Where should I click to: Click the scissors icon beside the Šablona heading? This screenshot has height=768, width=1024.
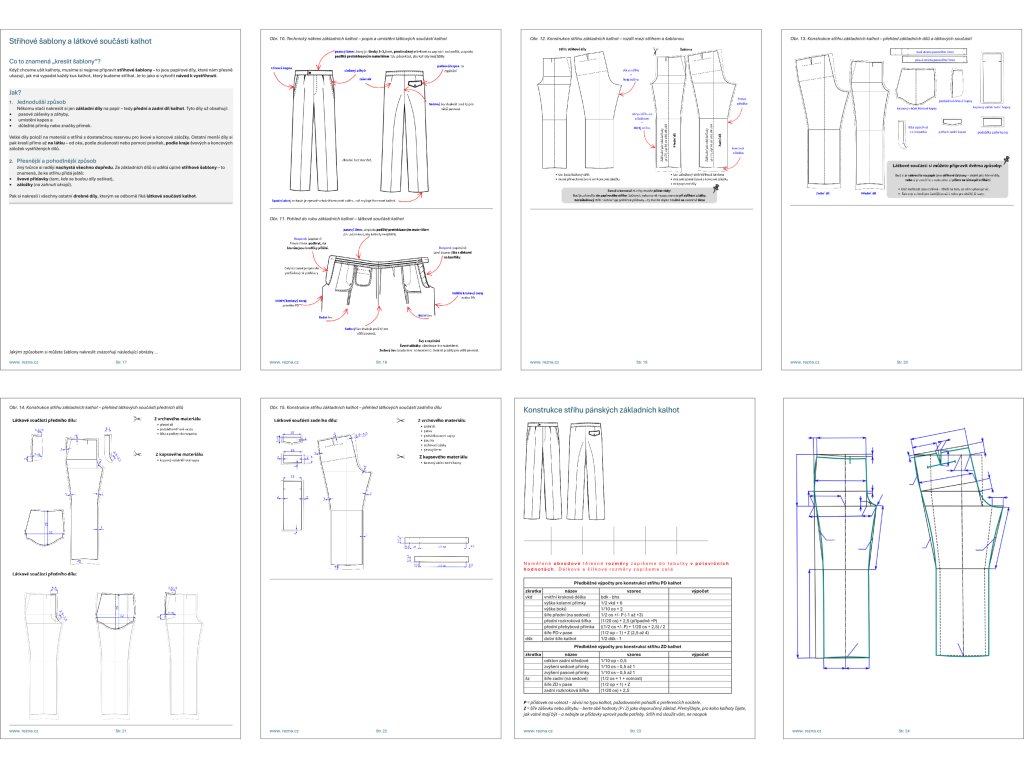(x=655, y=50)
